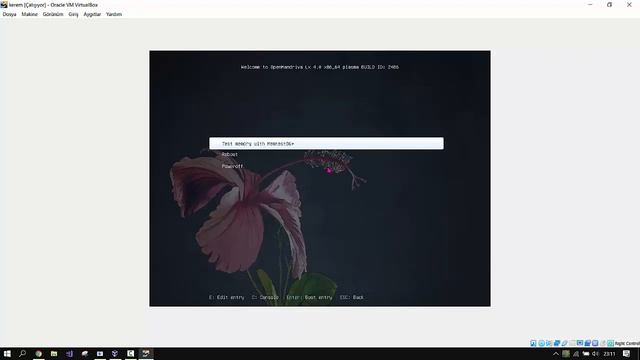Click the audio status icon in VirtualBox
This screenshot has width=640, height=360.
coord(549,343)
